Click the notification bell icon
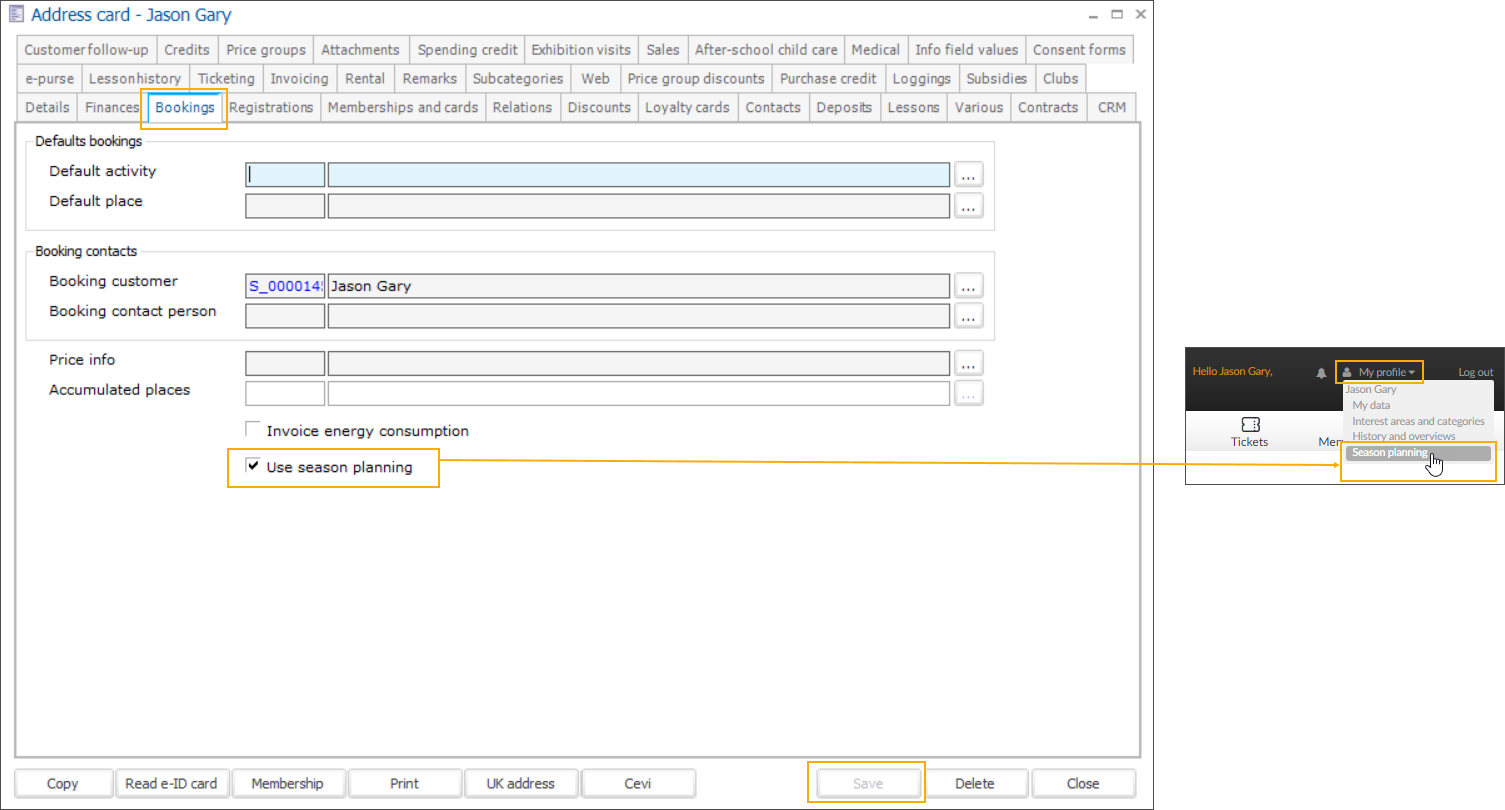 tap(1322, 371)
